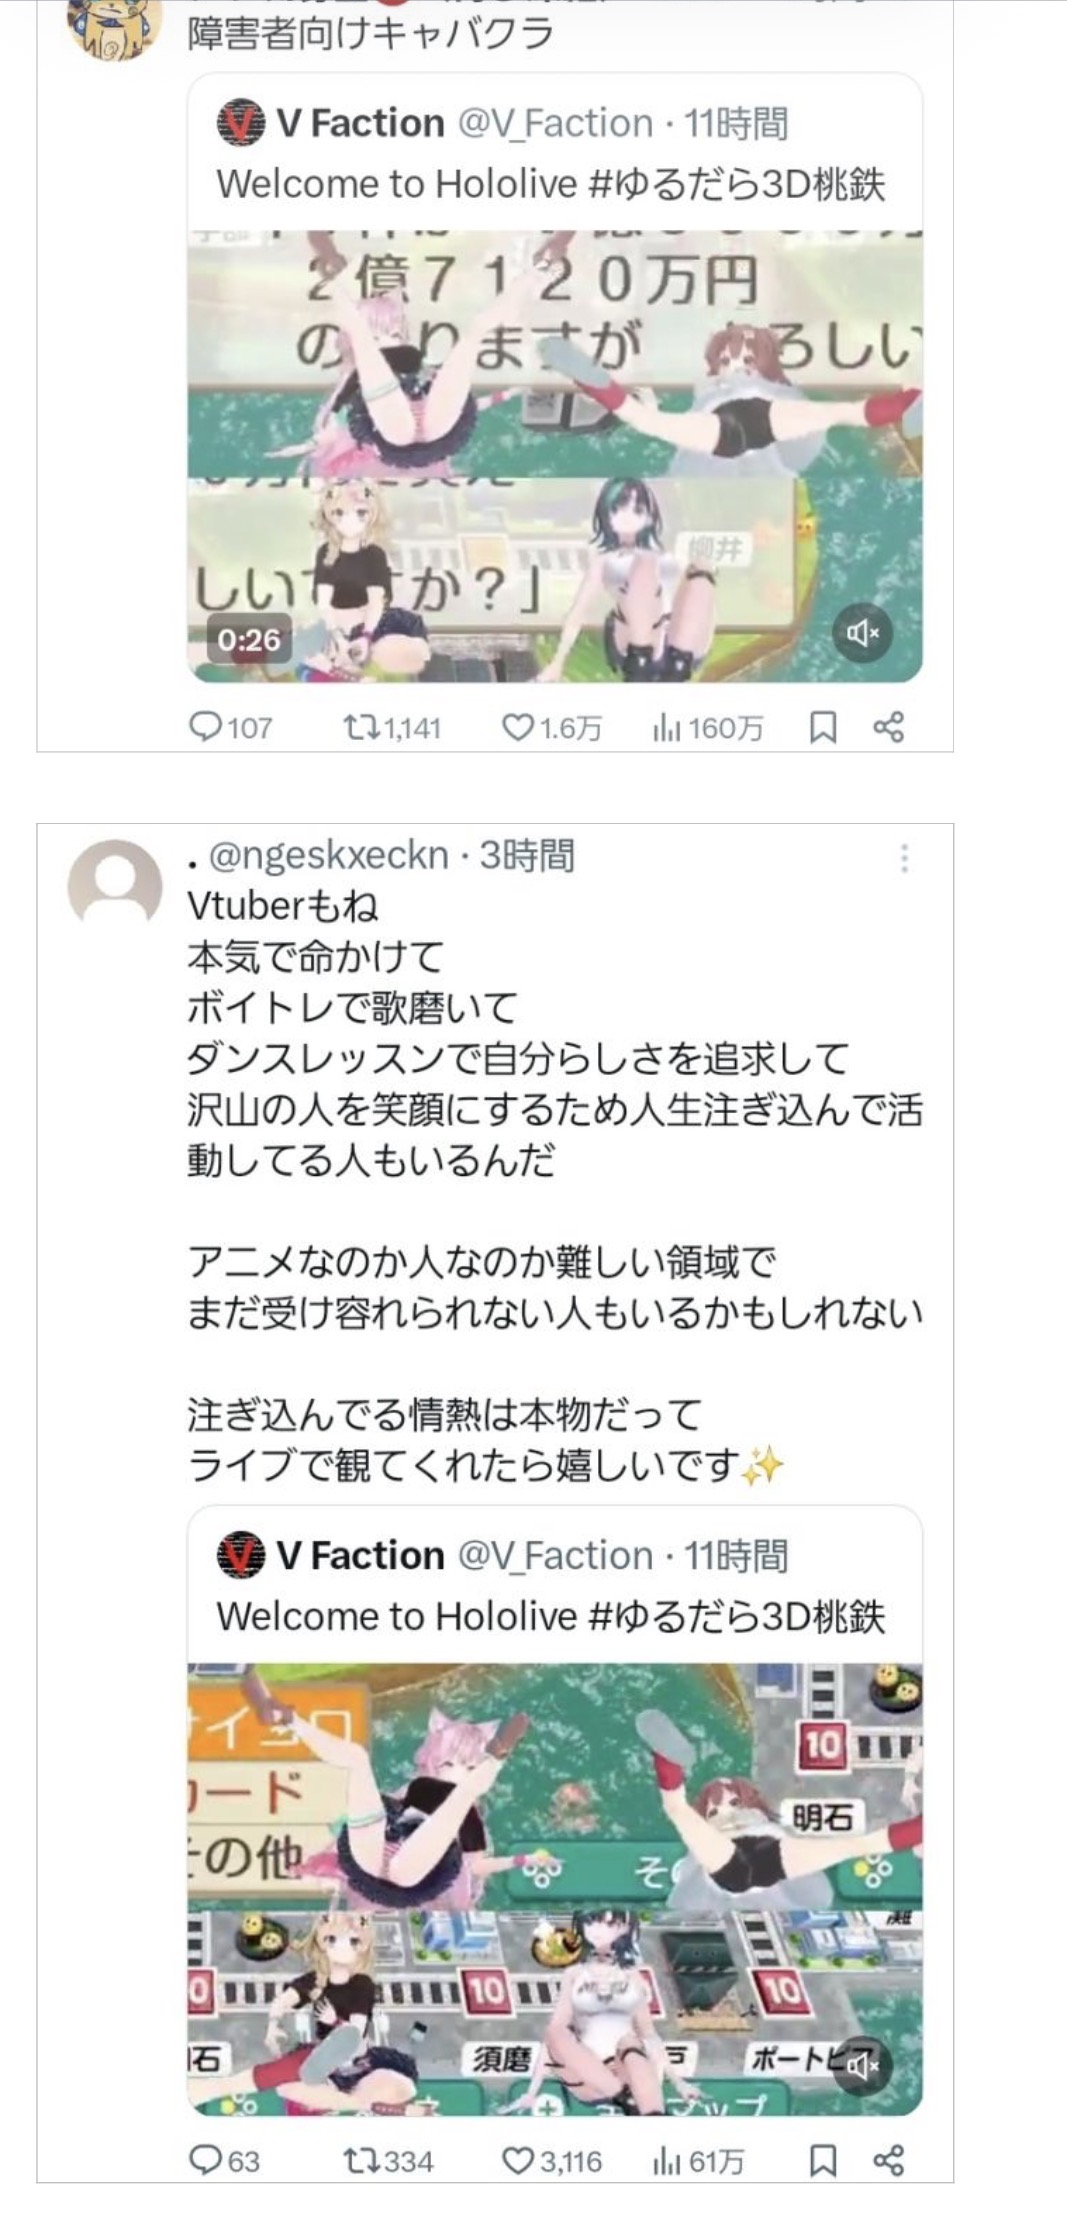Repost the tweet with 1,141 retweets
Screen dimensions: 1067x2222
[x=391, y=727]
